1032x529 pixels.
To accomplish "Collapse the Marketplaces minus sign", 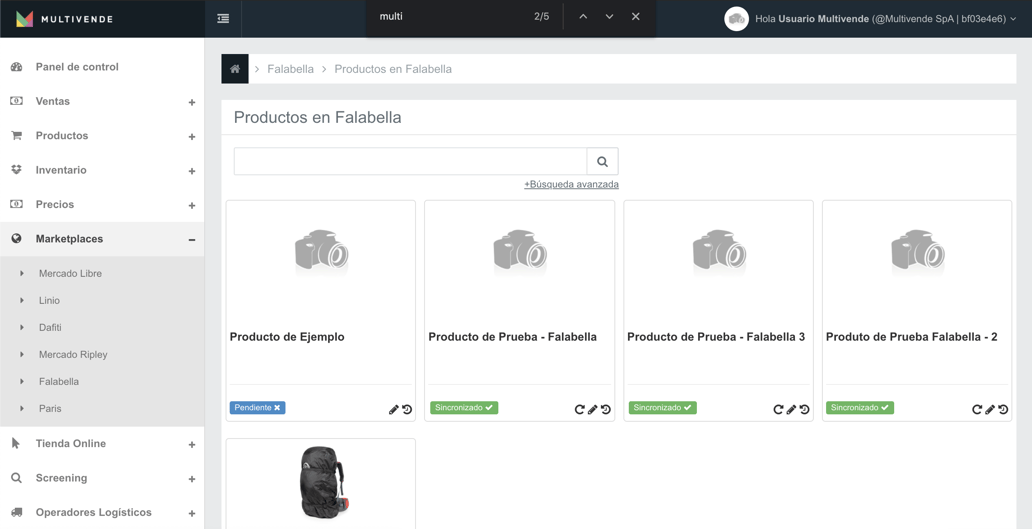I will [192, 240].
